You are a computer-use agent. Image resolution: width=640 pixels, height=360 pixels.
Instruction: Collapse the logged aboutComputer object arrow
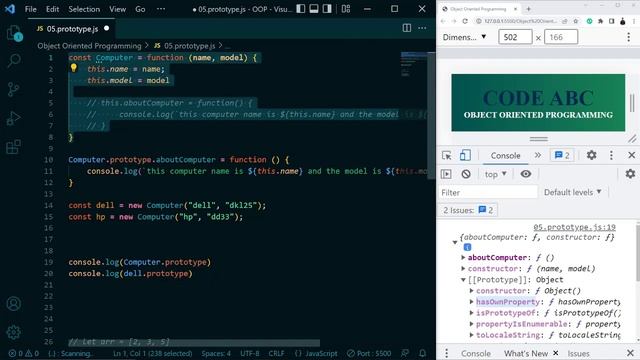(x=455, y=242)
